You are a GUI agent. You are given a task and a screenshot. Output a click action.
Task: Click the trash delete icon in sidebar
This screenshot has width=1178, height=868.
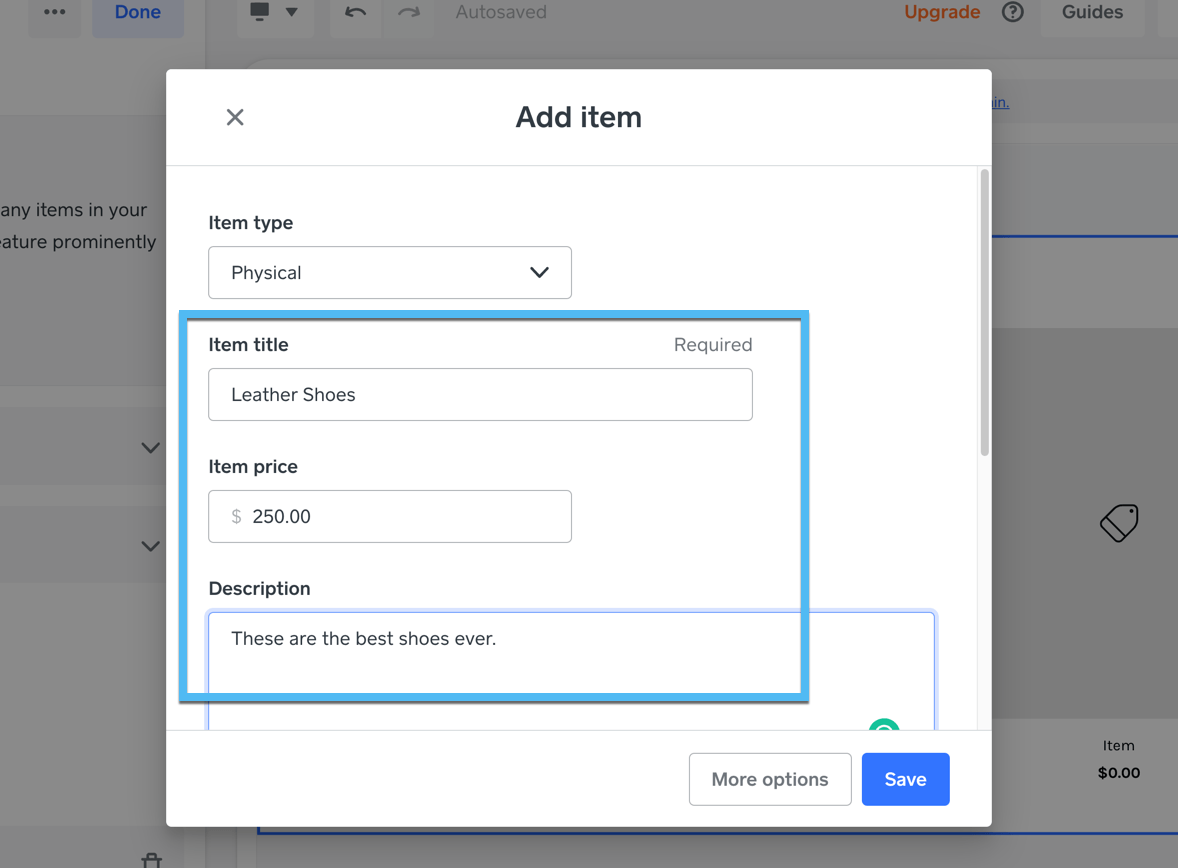(151, 859)
